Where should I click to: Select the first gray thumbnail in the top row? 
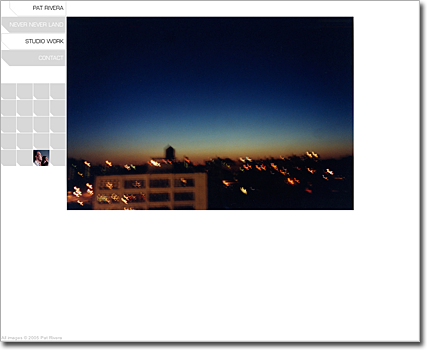[8, 91]
